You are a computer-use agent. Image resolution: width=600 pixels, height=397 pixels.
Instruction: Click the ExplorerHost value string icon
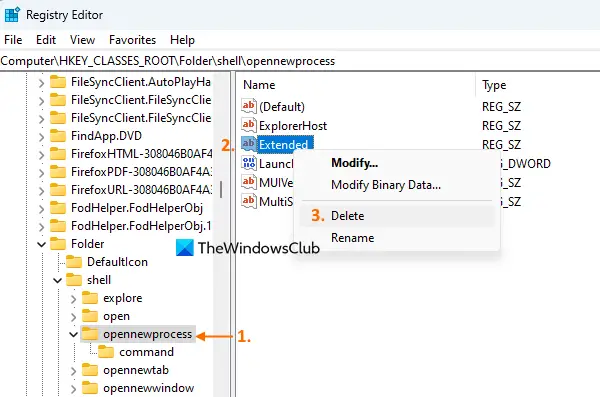(249, 125)
